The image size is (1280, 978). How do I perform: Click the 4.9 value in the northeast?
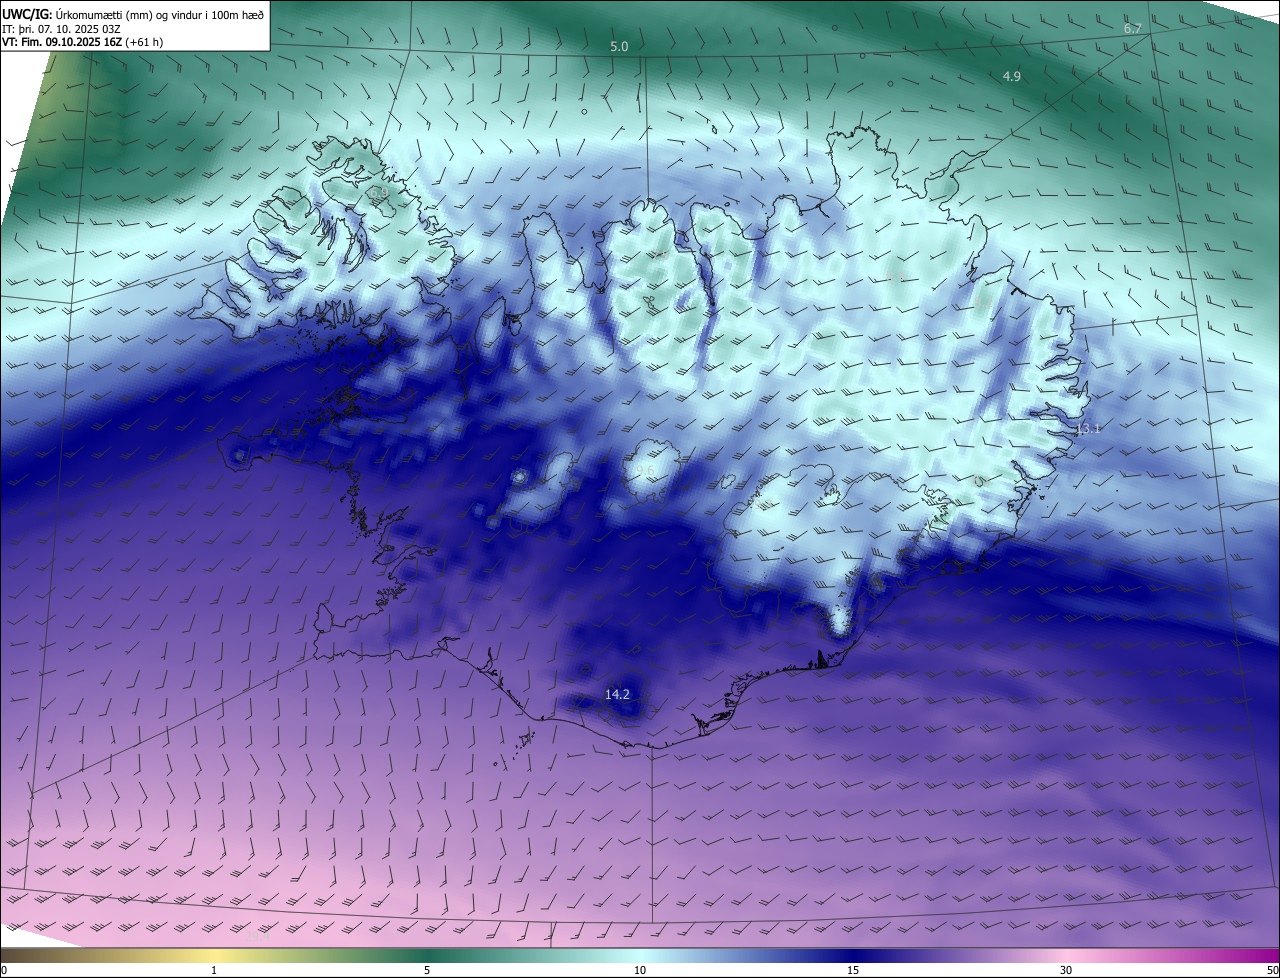pos(1012,77)
